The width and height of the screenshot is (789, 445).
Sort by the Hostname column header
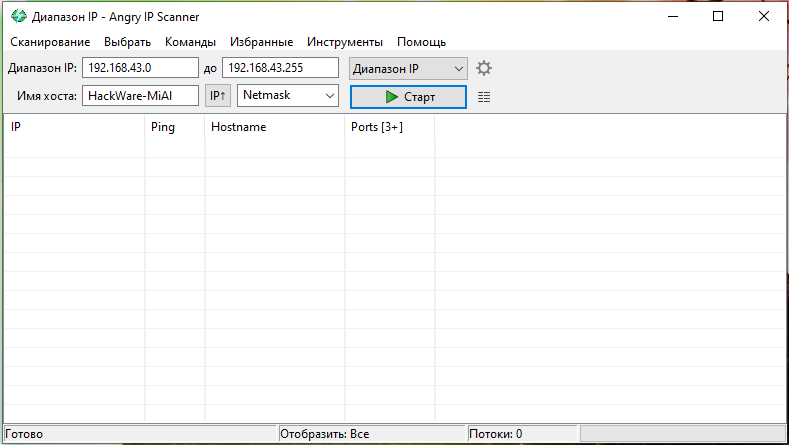pos(275,127)
